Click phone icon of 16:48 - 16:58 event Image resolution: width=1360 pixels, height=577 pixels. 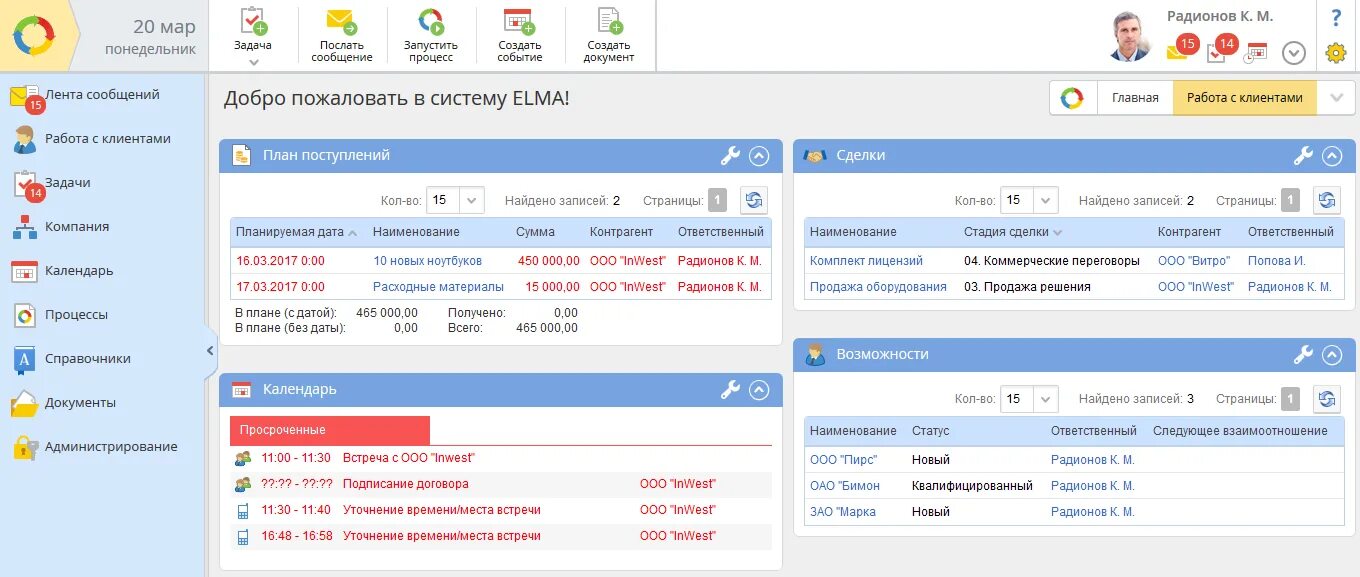[242, 536]
